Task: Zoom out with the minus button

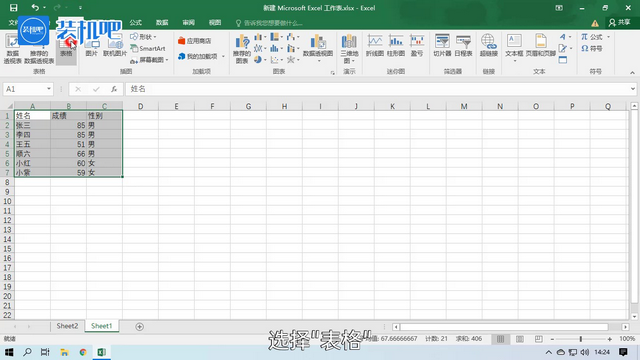Action: coord(552,339)
